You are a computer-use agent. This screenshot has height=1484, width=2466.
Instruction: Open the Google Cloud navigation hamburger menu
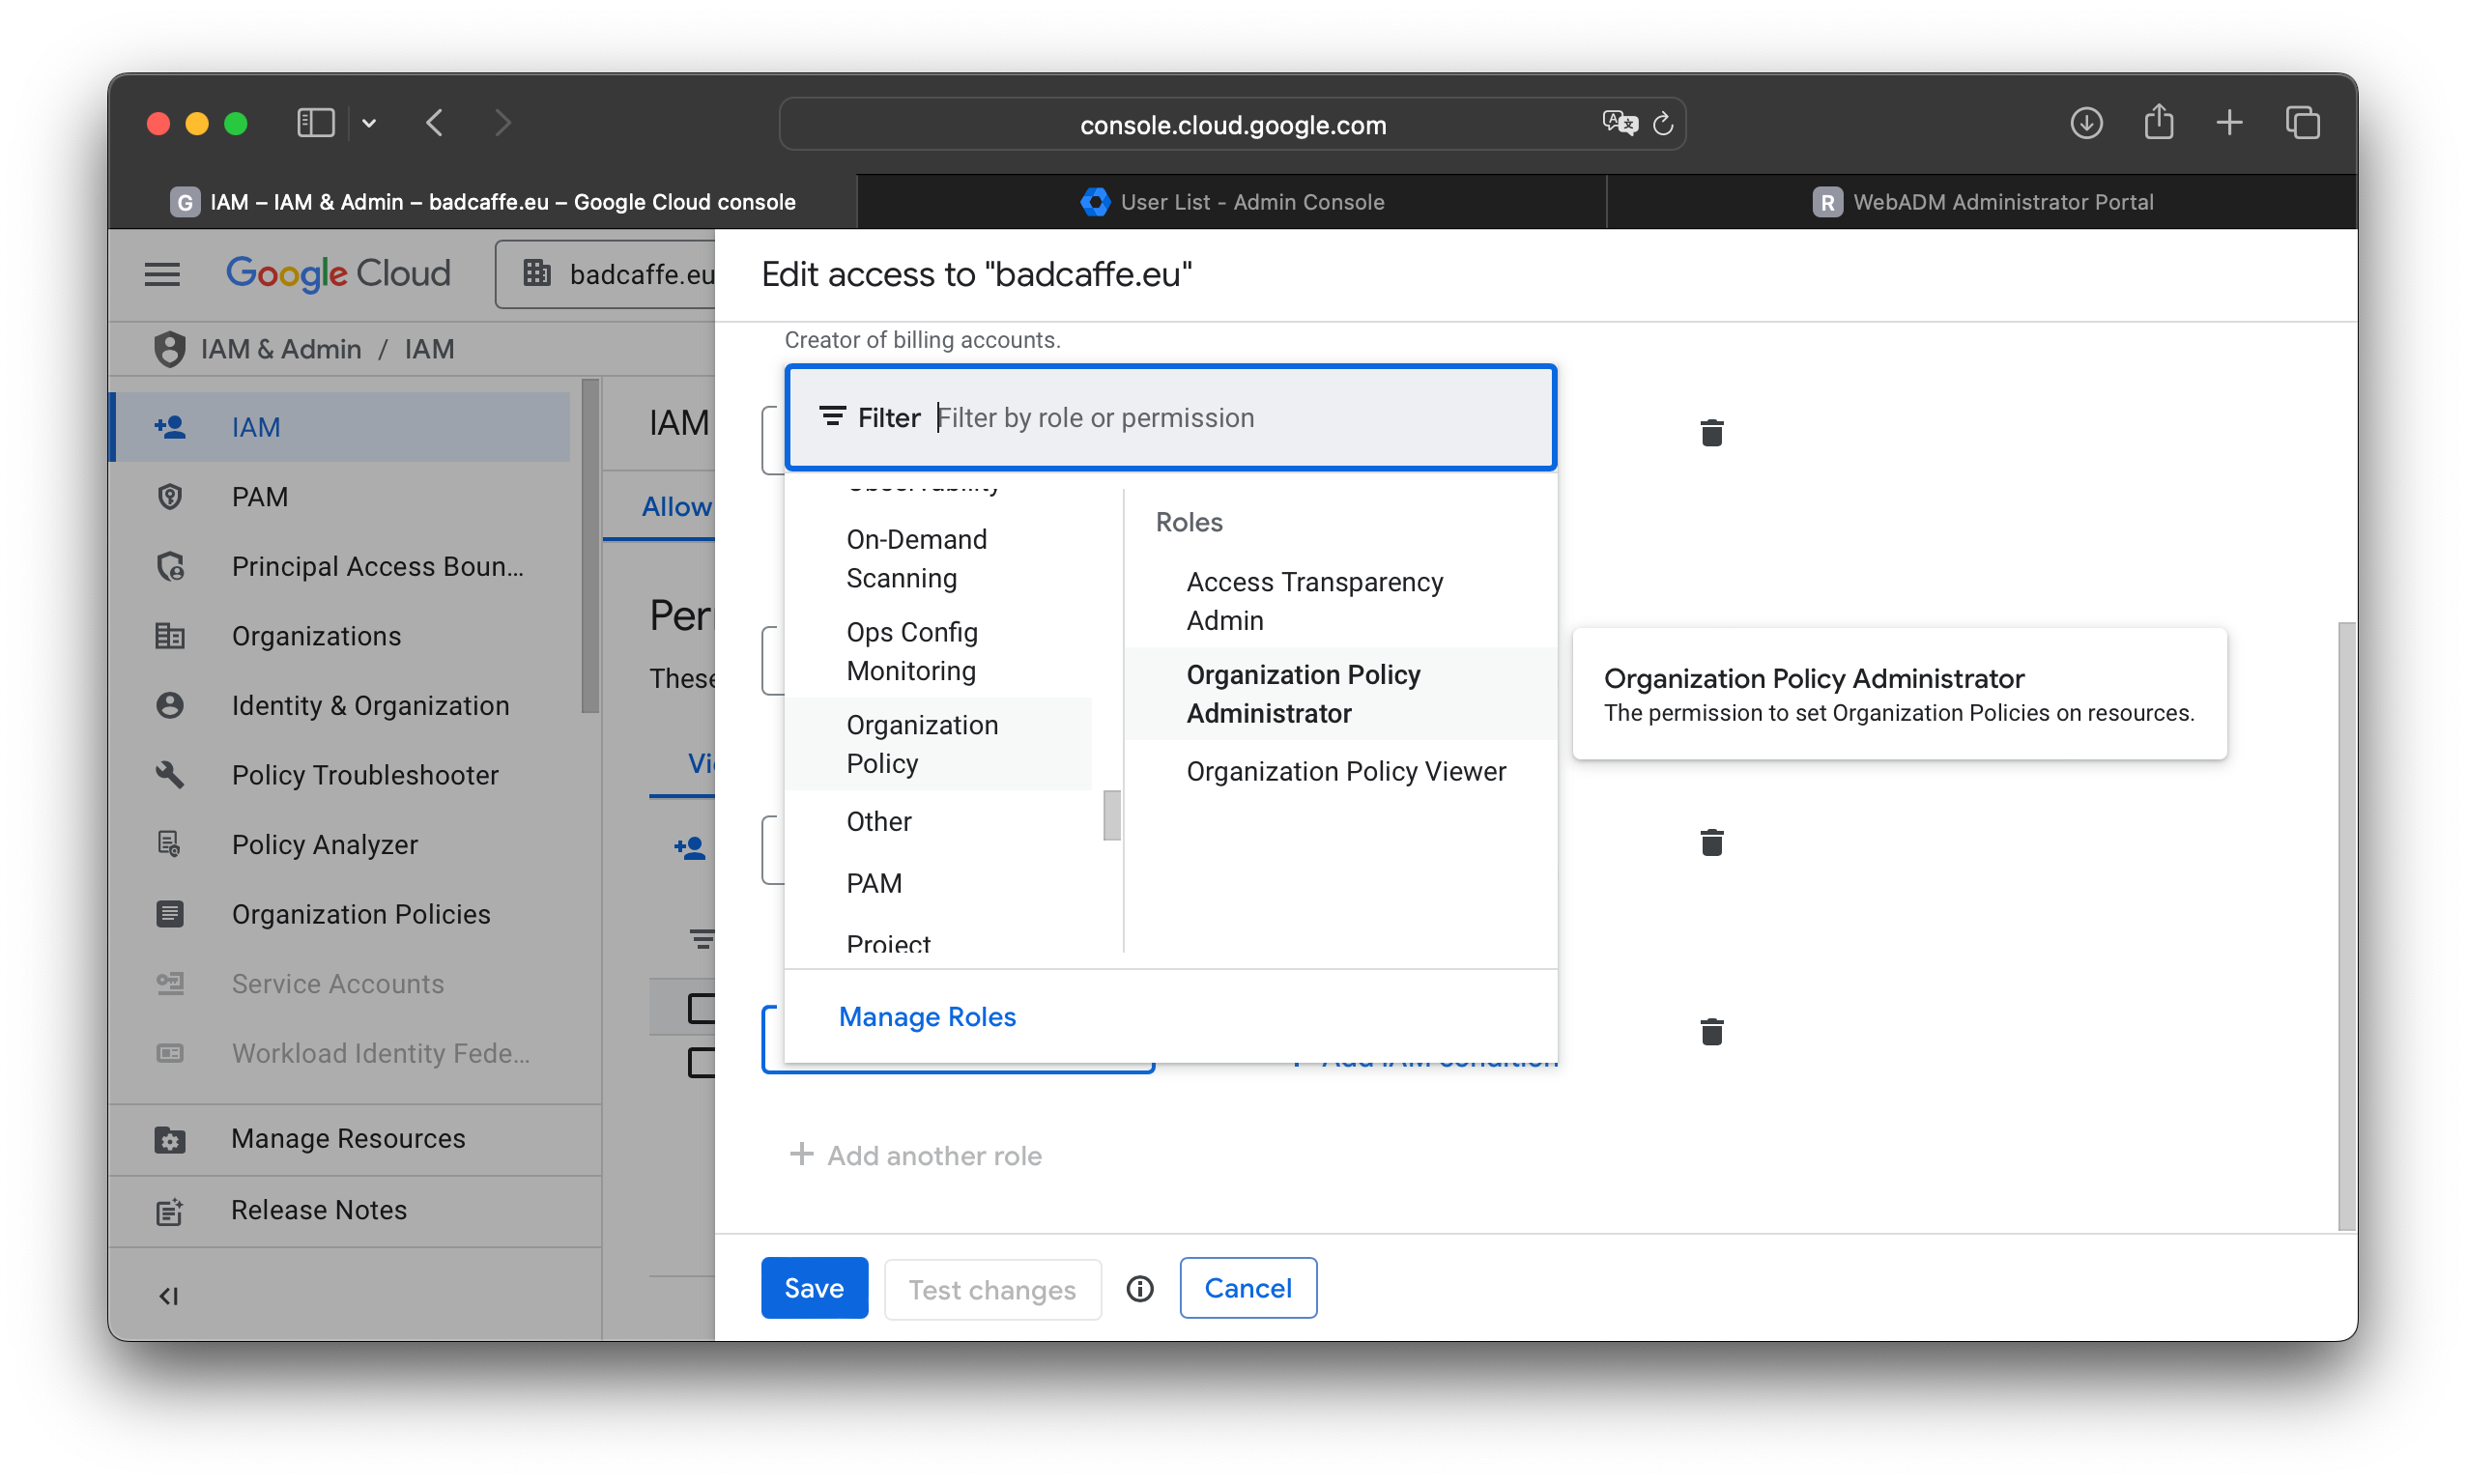click(x=162, y=273)
